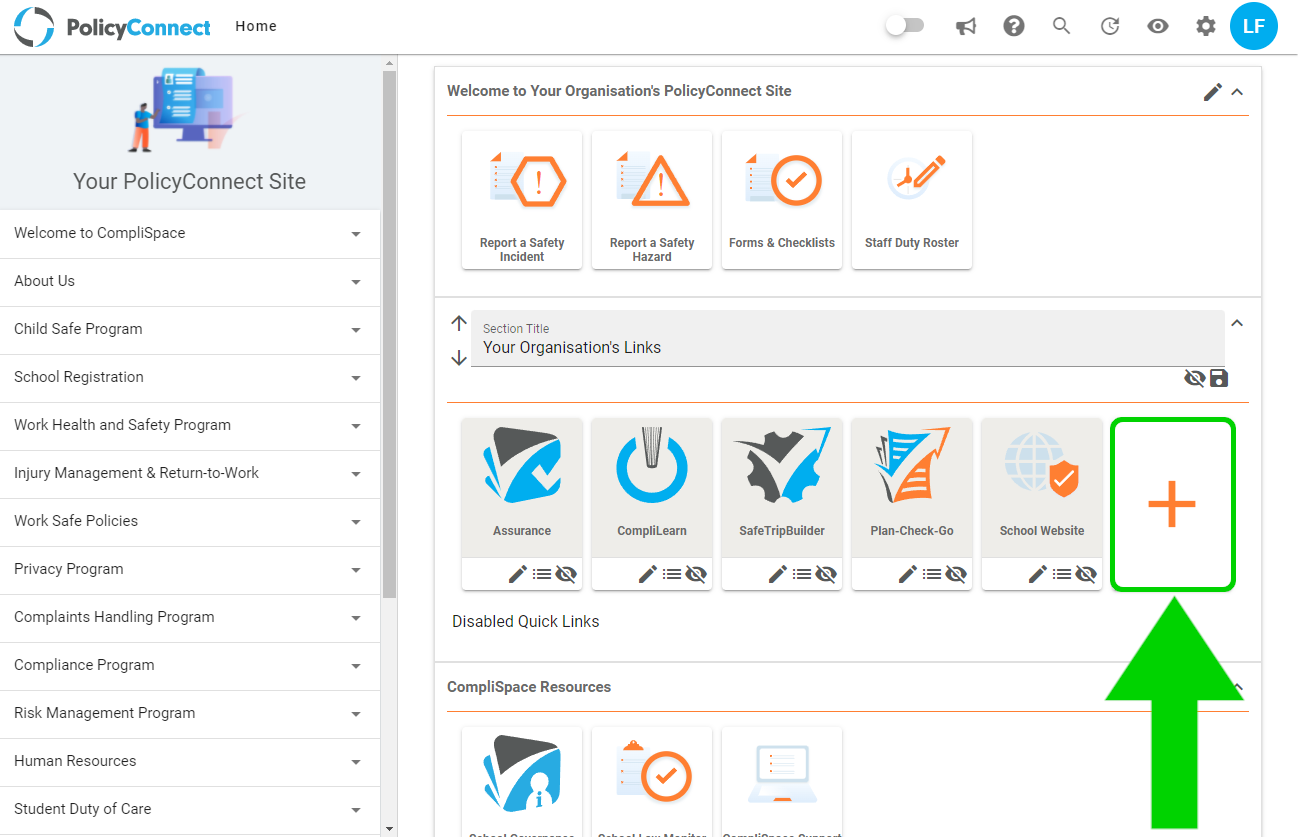This screenshot has height=837, width=1298.
Task: Expand Injury Management & Return-to-Work menu
Action: [x=190, y=473]
